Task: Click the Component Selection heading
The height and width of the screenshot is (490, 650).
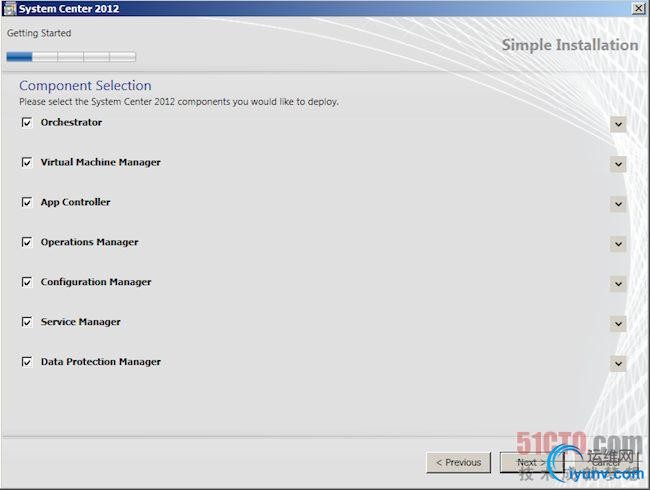Action: (x=85, y=85)
